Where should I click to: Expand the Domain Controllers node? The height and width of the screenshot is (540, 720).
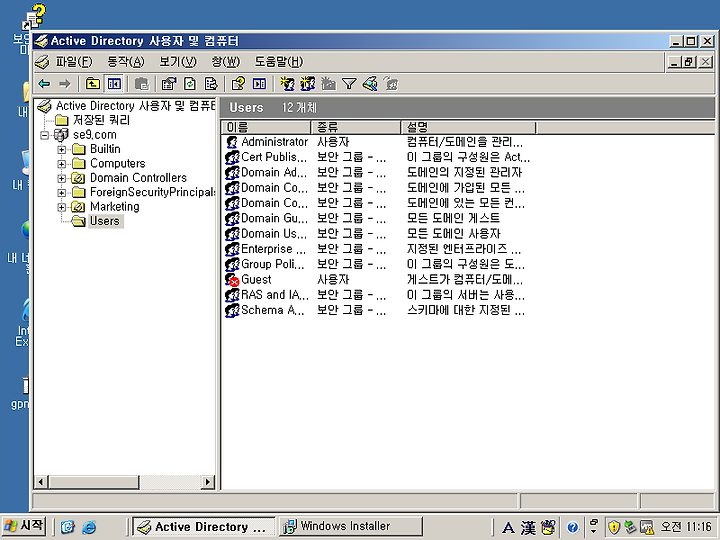[61, 178]
